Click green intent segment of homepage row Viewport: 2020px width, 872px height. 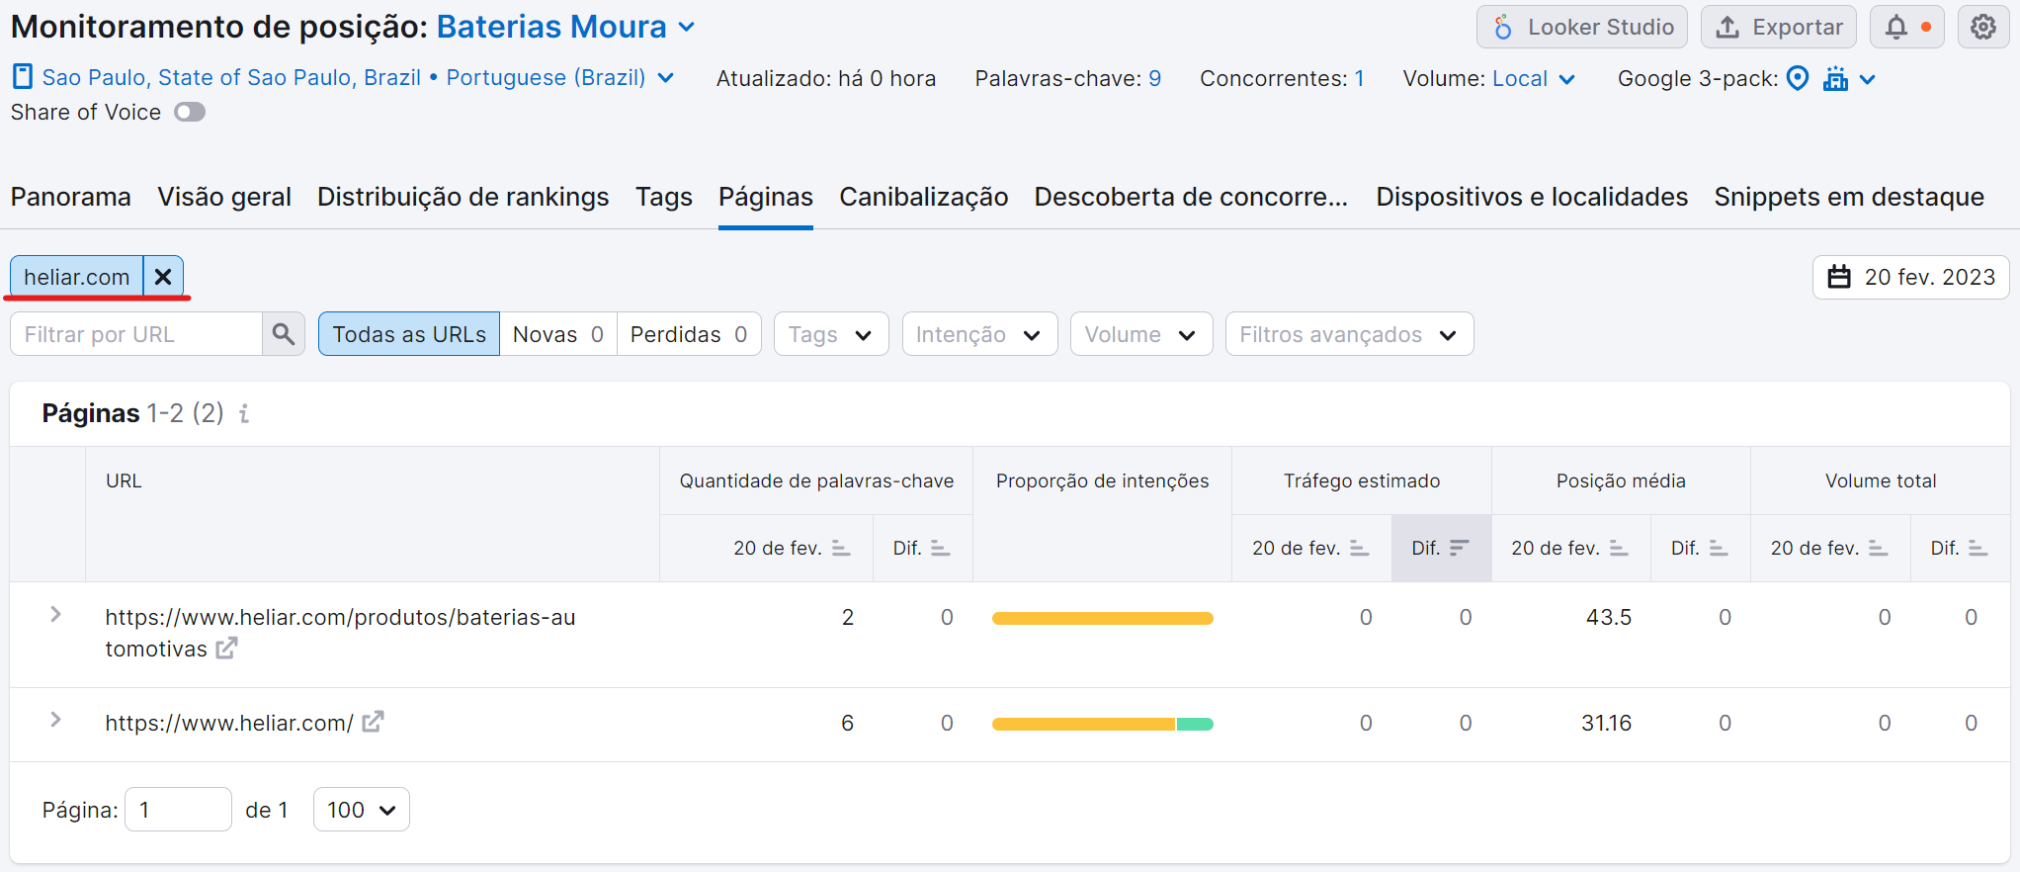click(x=1195, y=724)
